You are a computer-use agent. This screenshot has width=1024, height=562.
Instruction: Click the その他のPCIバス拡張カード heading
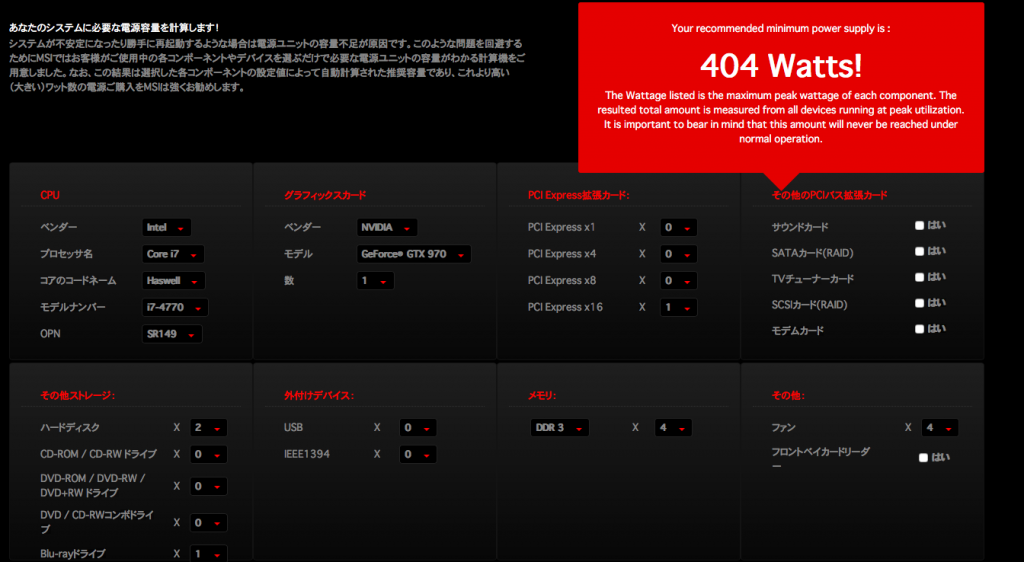(829, 195)
